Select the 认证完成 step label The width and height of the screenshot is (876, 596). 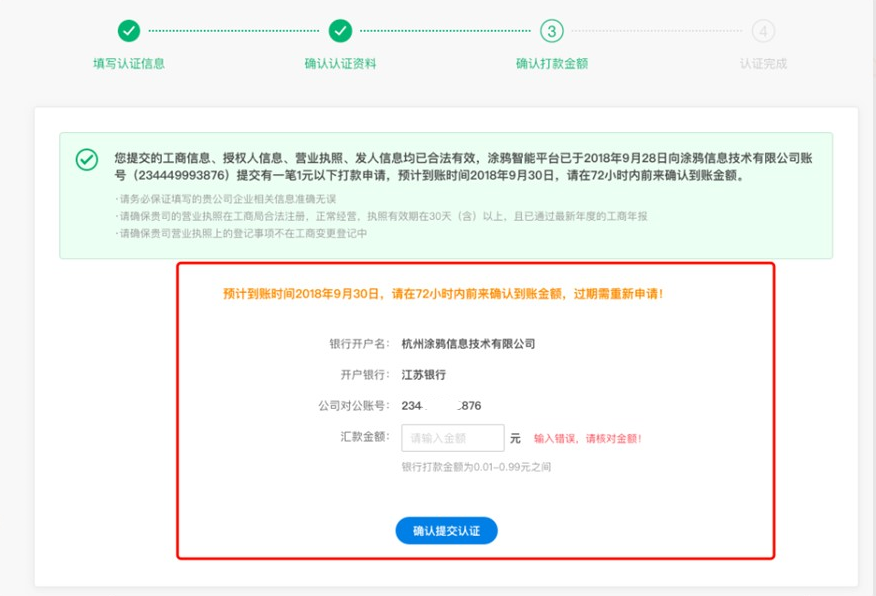click(x=763, y=64)
